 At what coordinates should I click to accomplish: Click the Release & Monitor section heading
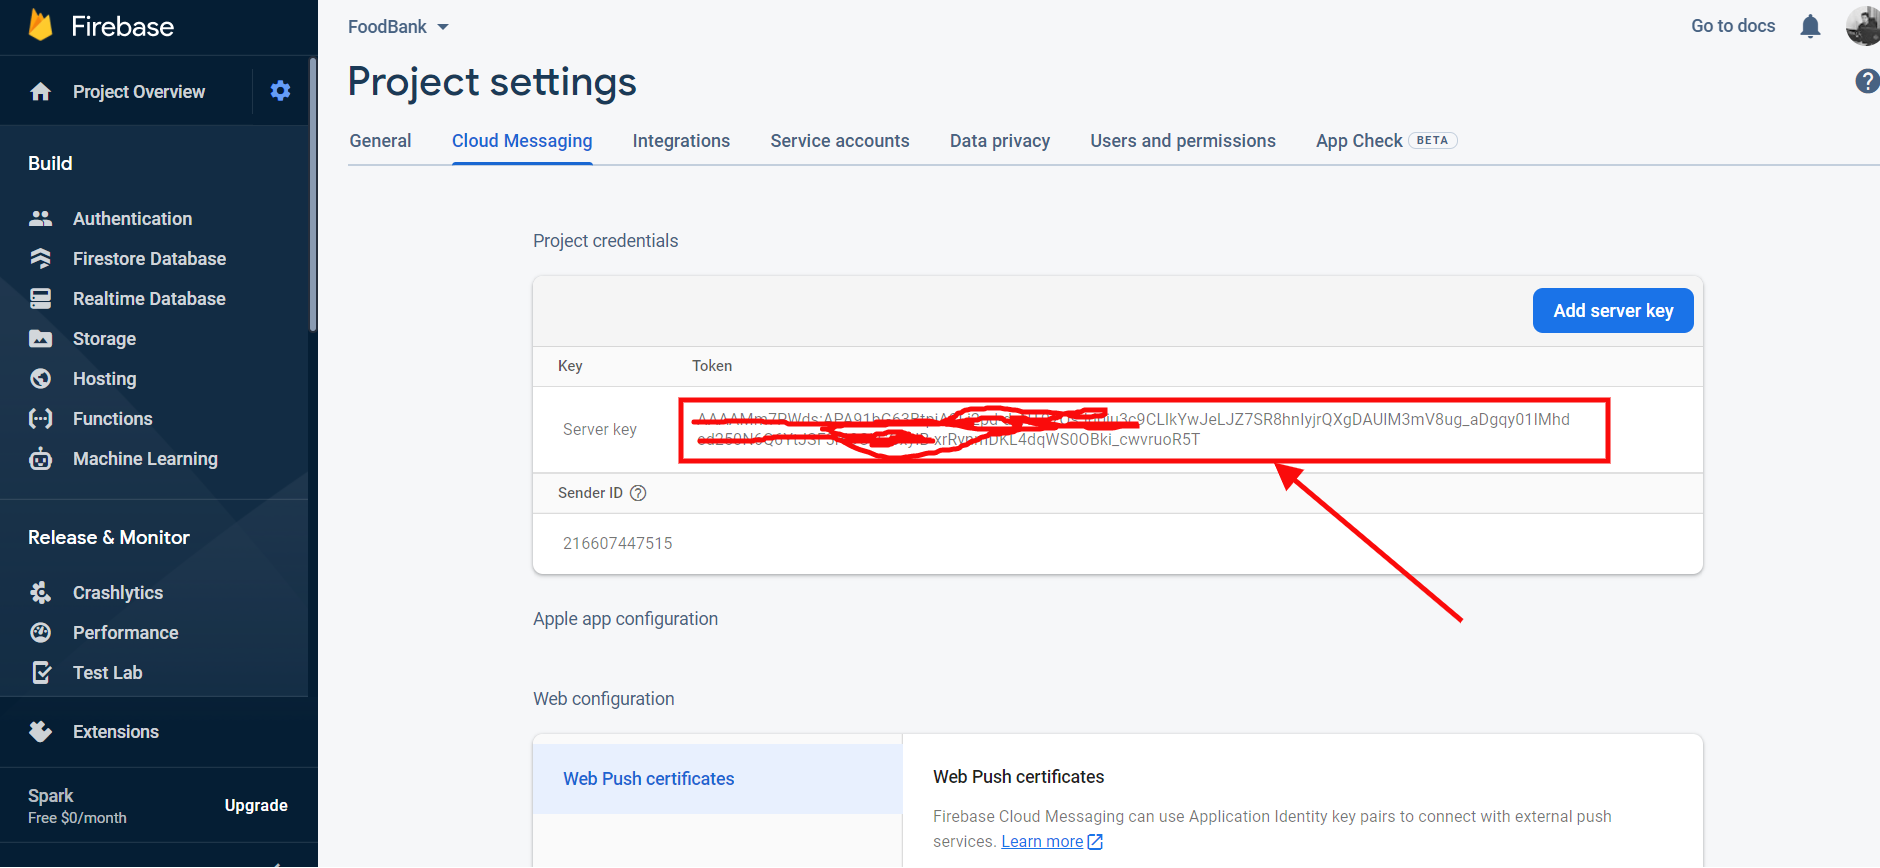109,537
